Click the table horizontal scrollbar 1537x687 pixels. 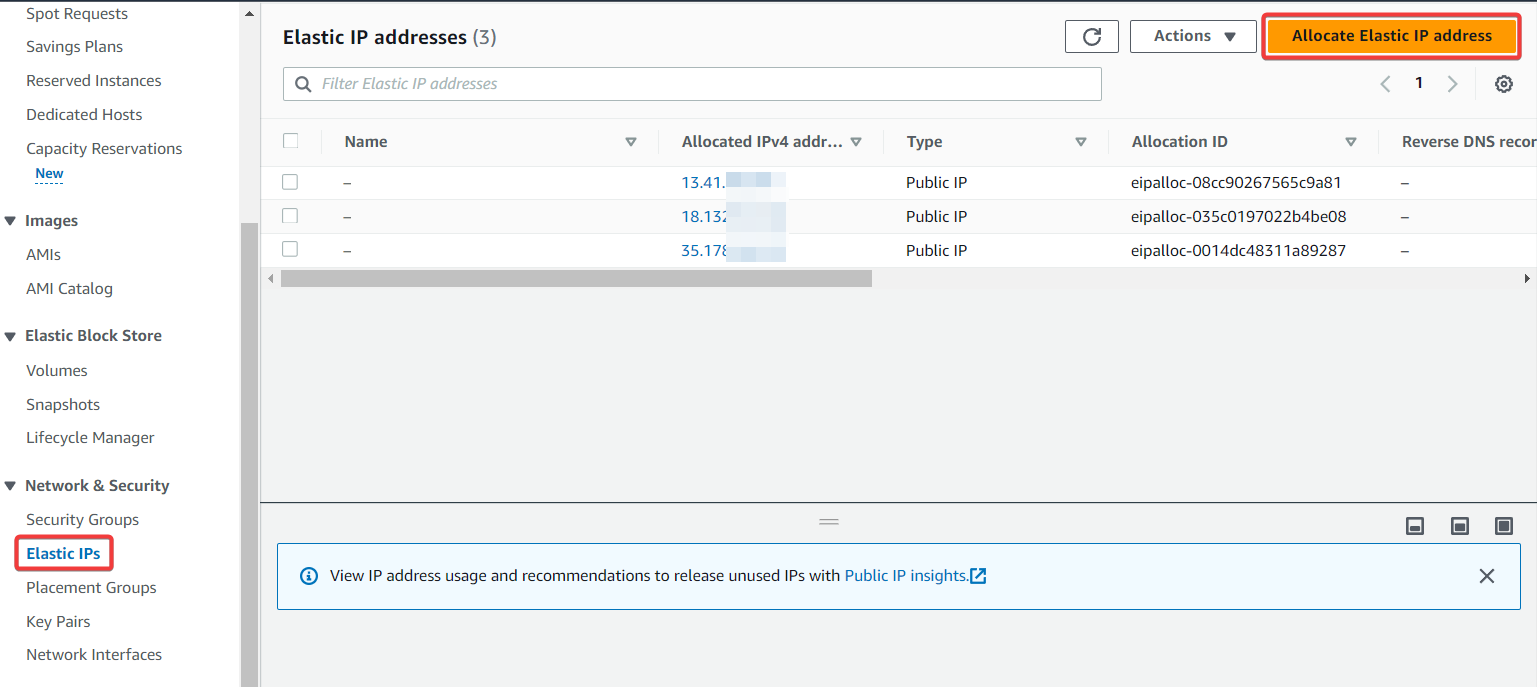click(x=576, y=278)
